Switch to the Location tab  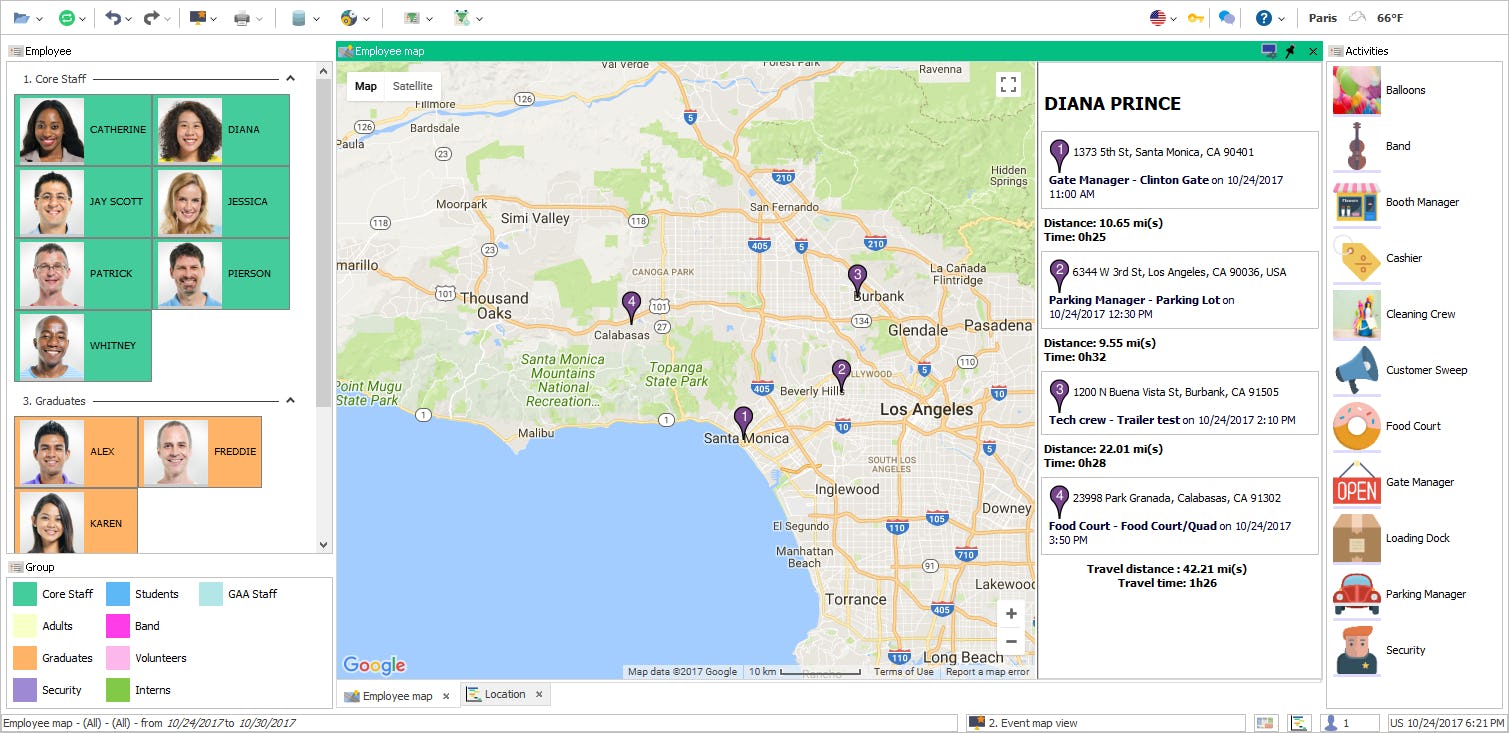505,694
